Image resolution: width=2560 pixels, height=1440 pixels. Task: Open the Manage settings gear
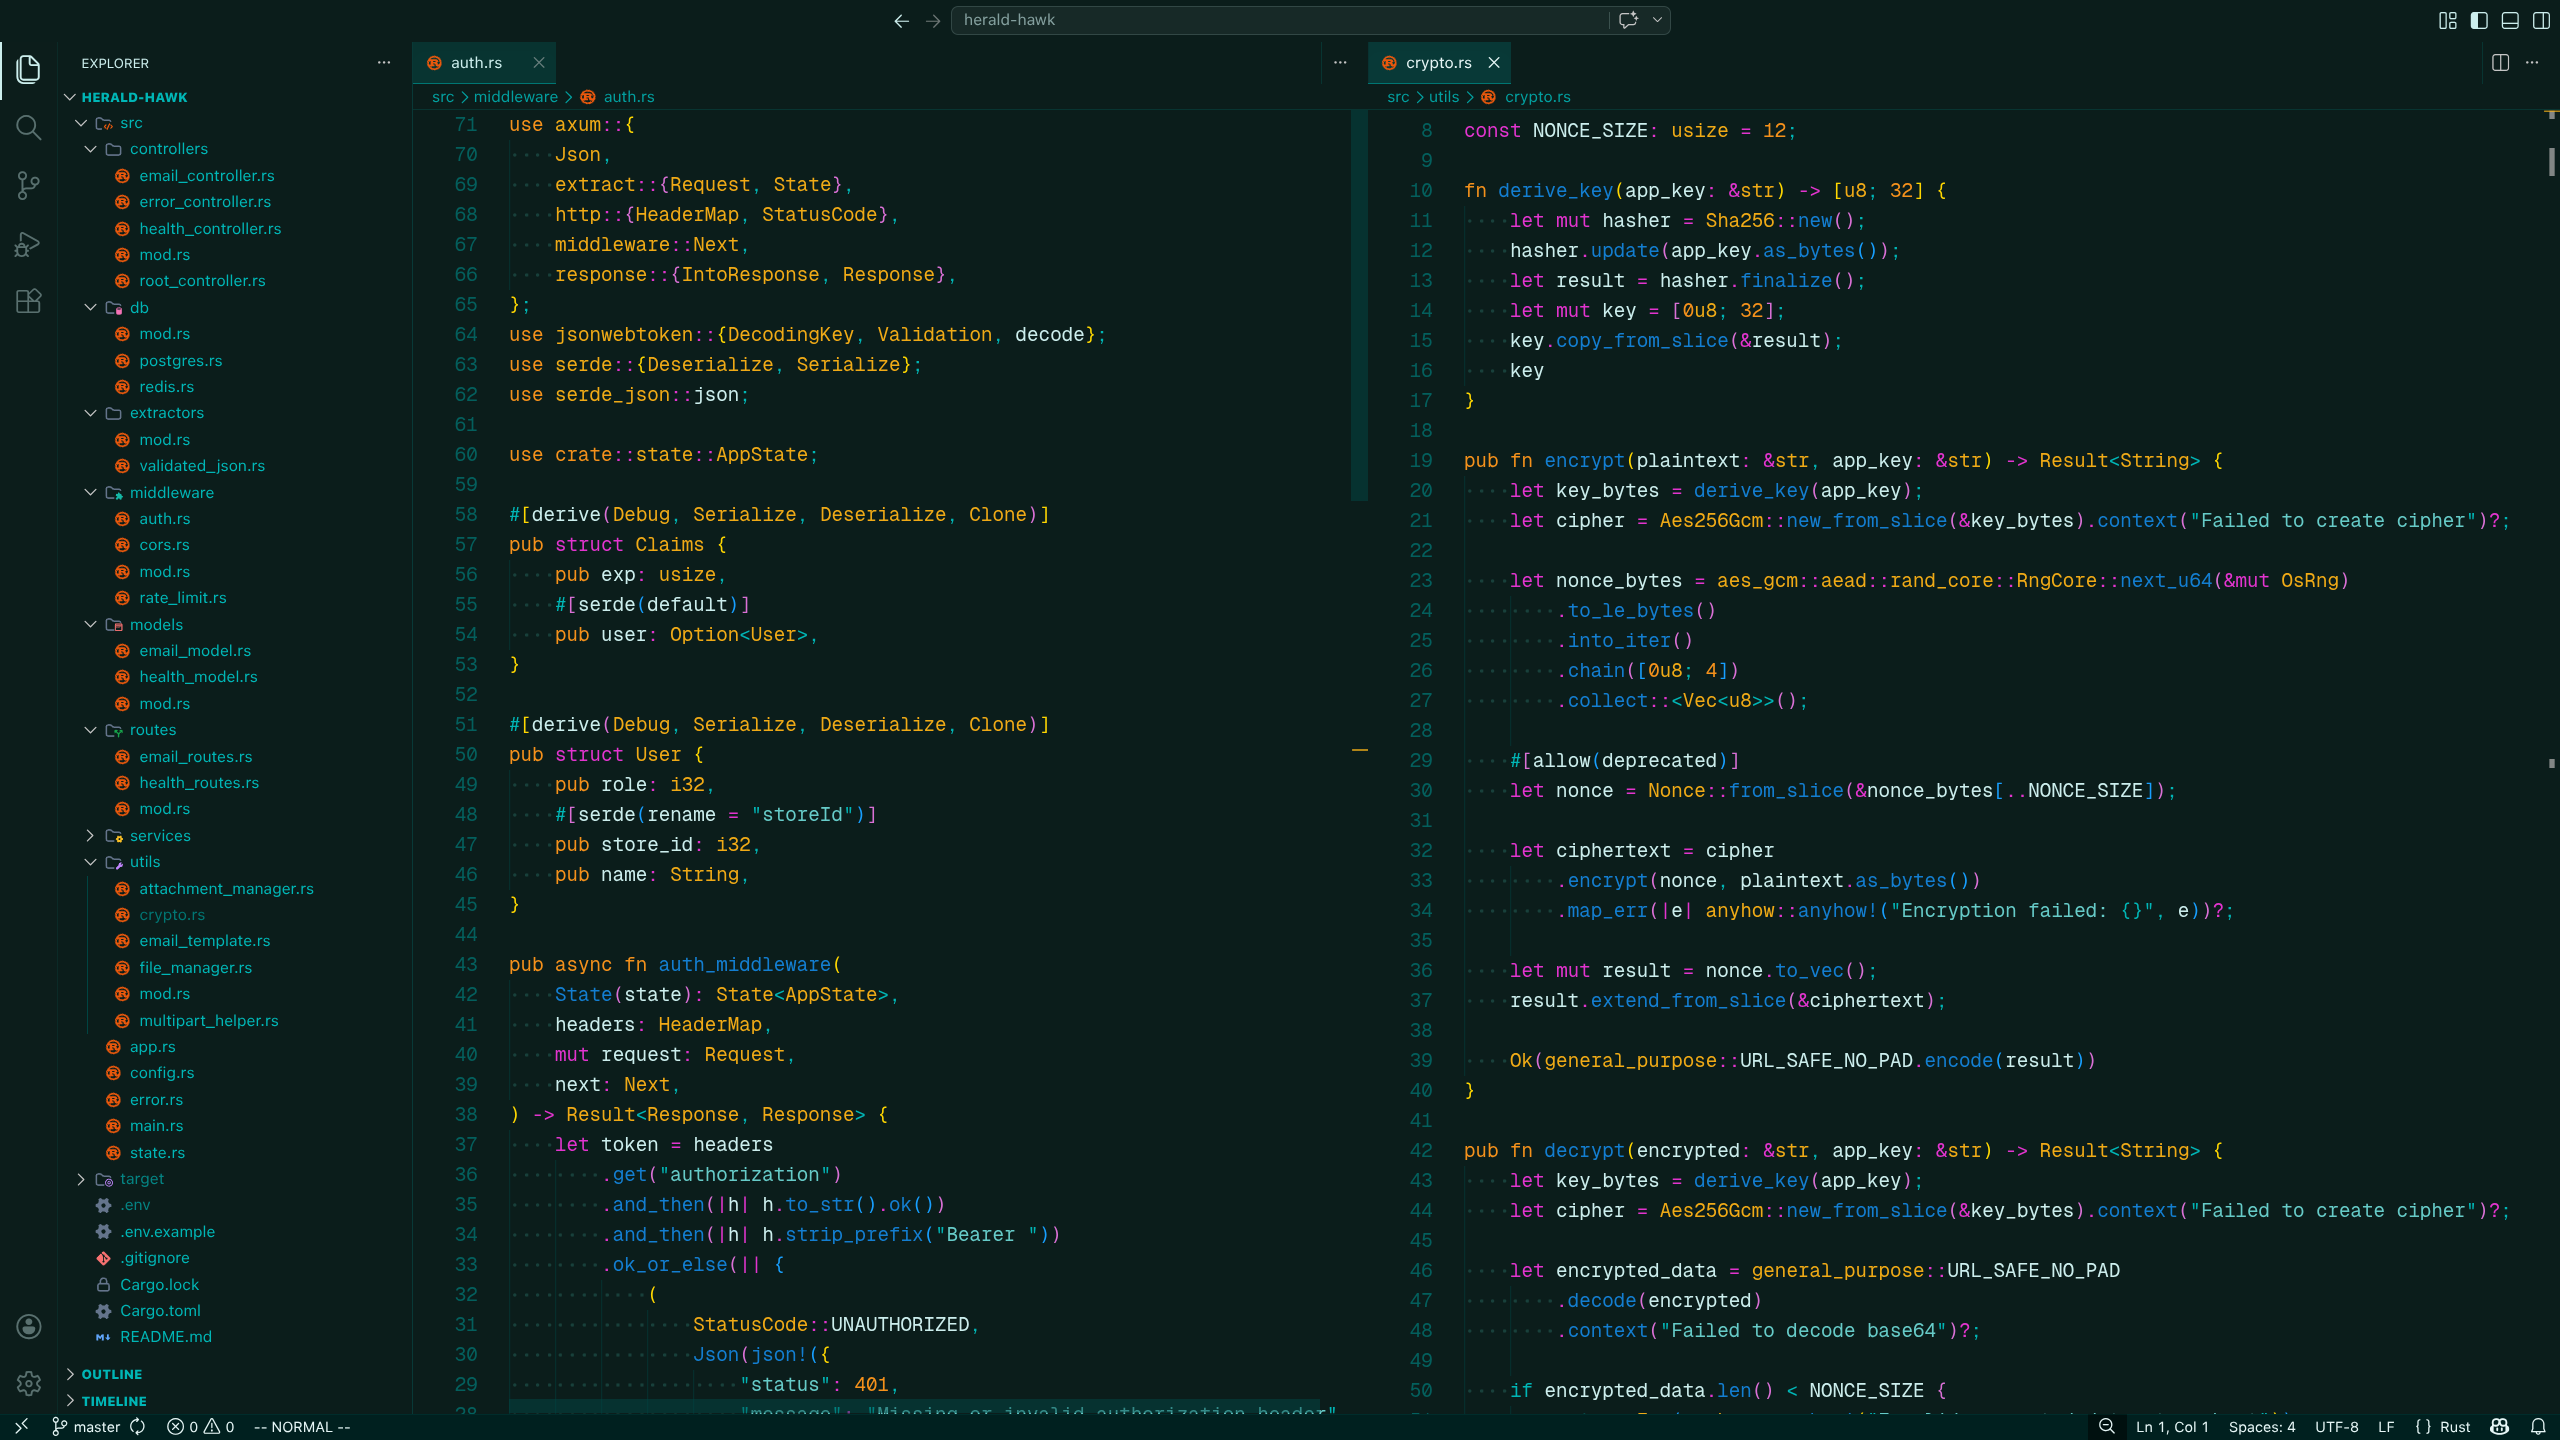pos(29,1383)
